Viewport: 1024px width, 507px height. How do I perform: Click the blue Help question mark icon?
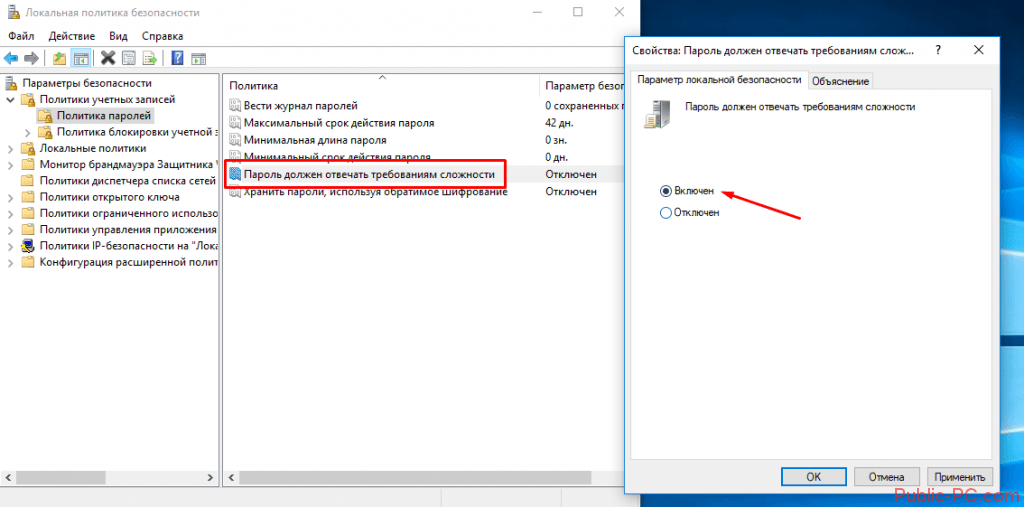177,58
